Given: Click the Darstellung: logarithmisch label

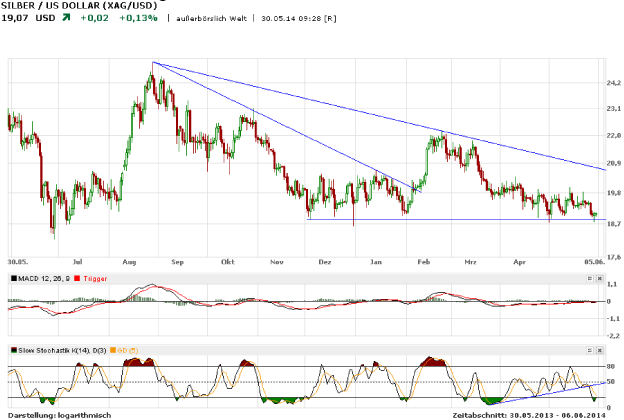Looking at the screenshot, I should click(56, 414).
